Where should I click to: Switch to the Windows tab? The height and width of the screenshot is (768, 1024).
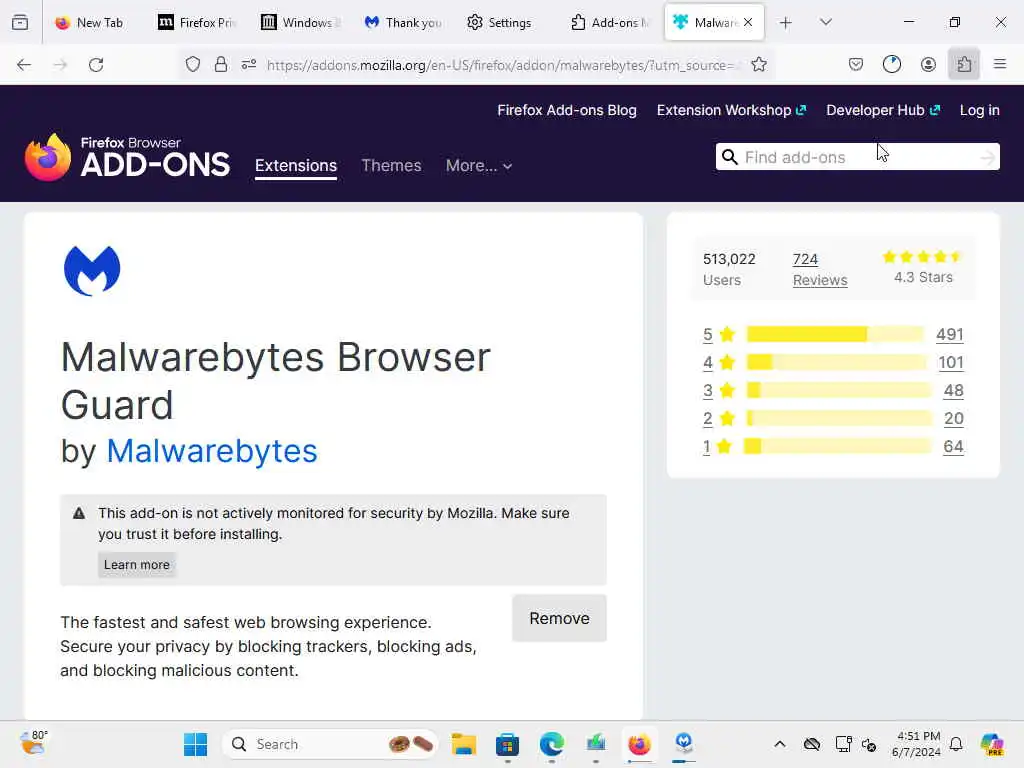(300, 23)
